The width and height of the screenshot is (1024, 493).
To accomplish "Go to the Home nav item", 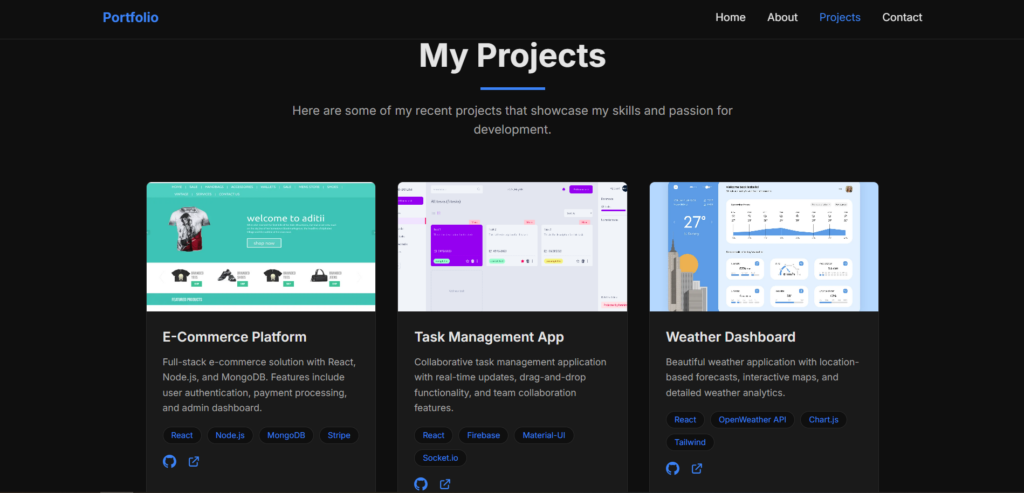I will tap(730, 18).
